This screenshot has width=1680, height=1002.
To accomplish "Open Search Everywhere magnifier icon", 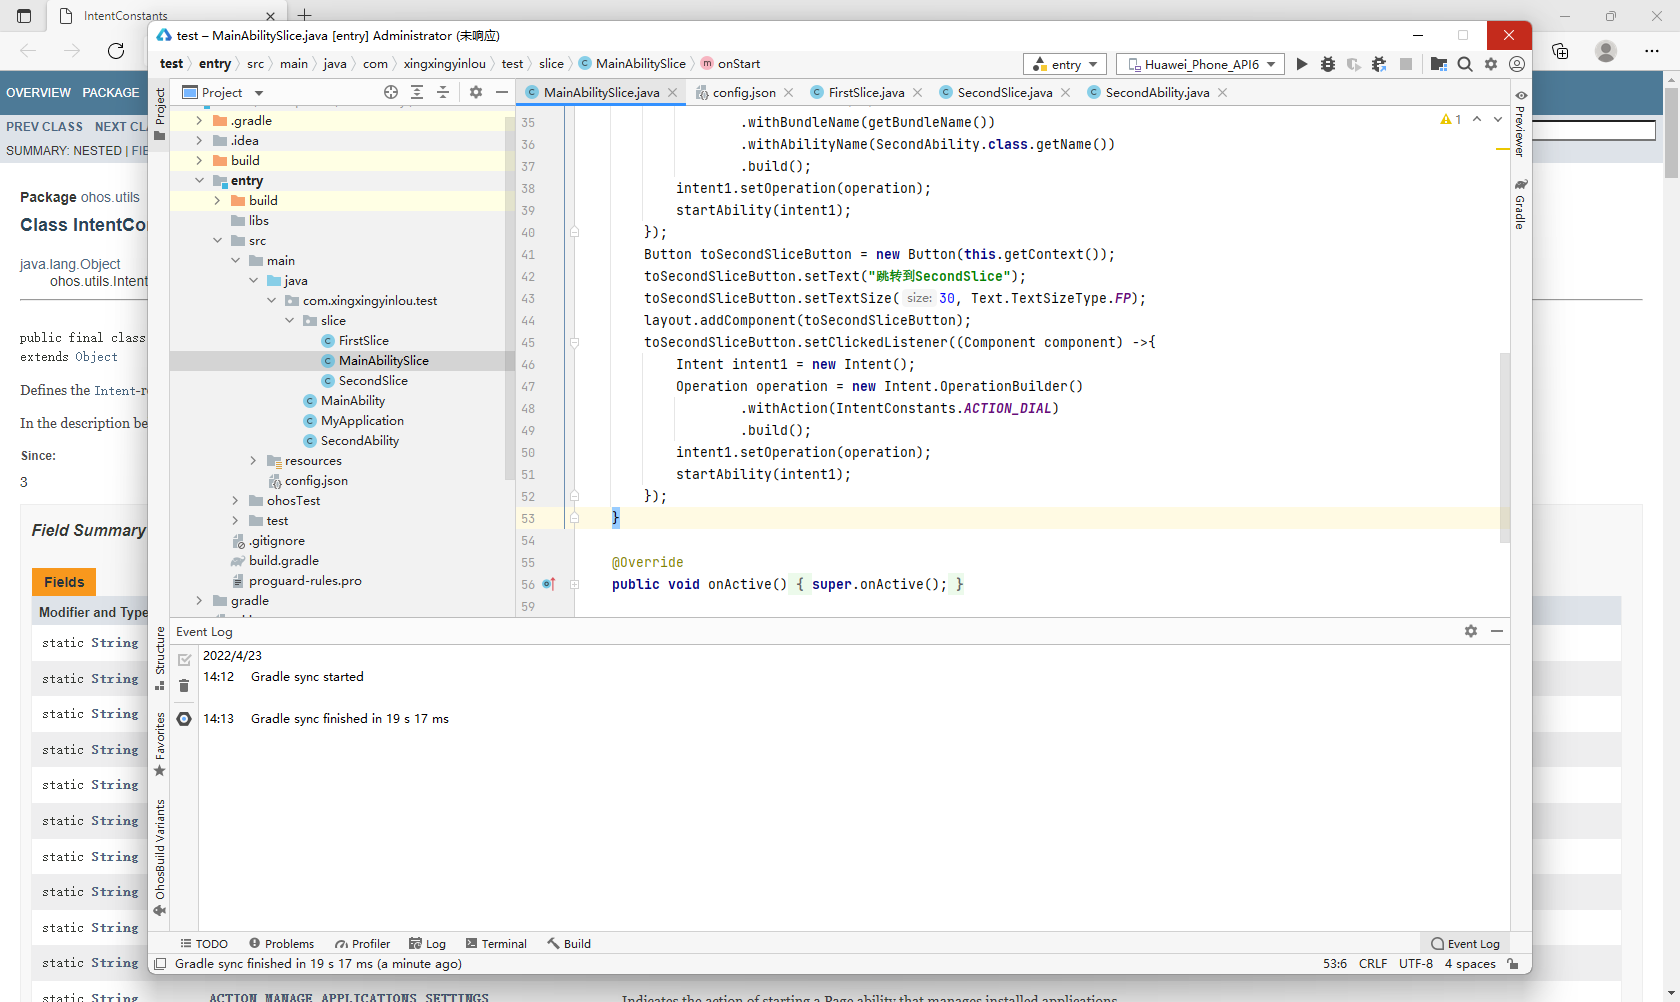I will tap(1465, 64).
